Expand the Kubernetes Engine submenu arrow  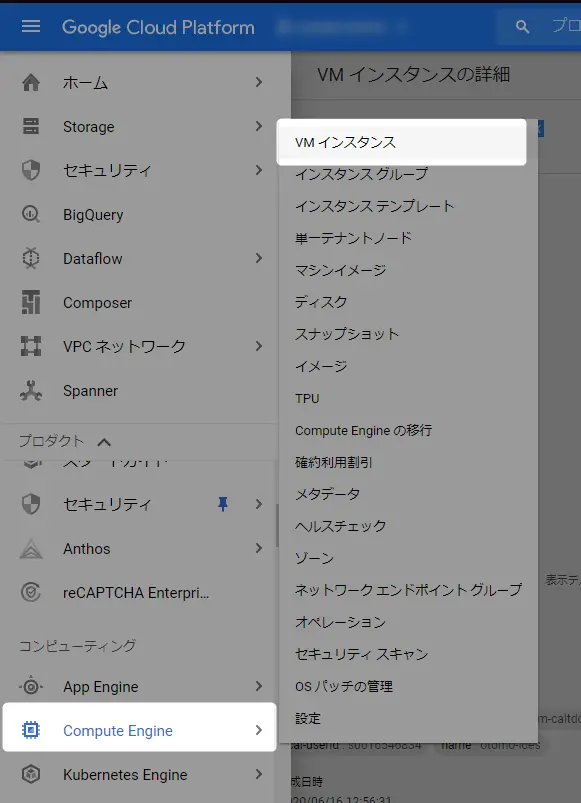[x=259, y=774]
